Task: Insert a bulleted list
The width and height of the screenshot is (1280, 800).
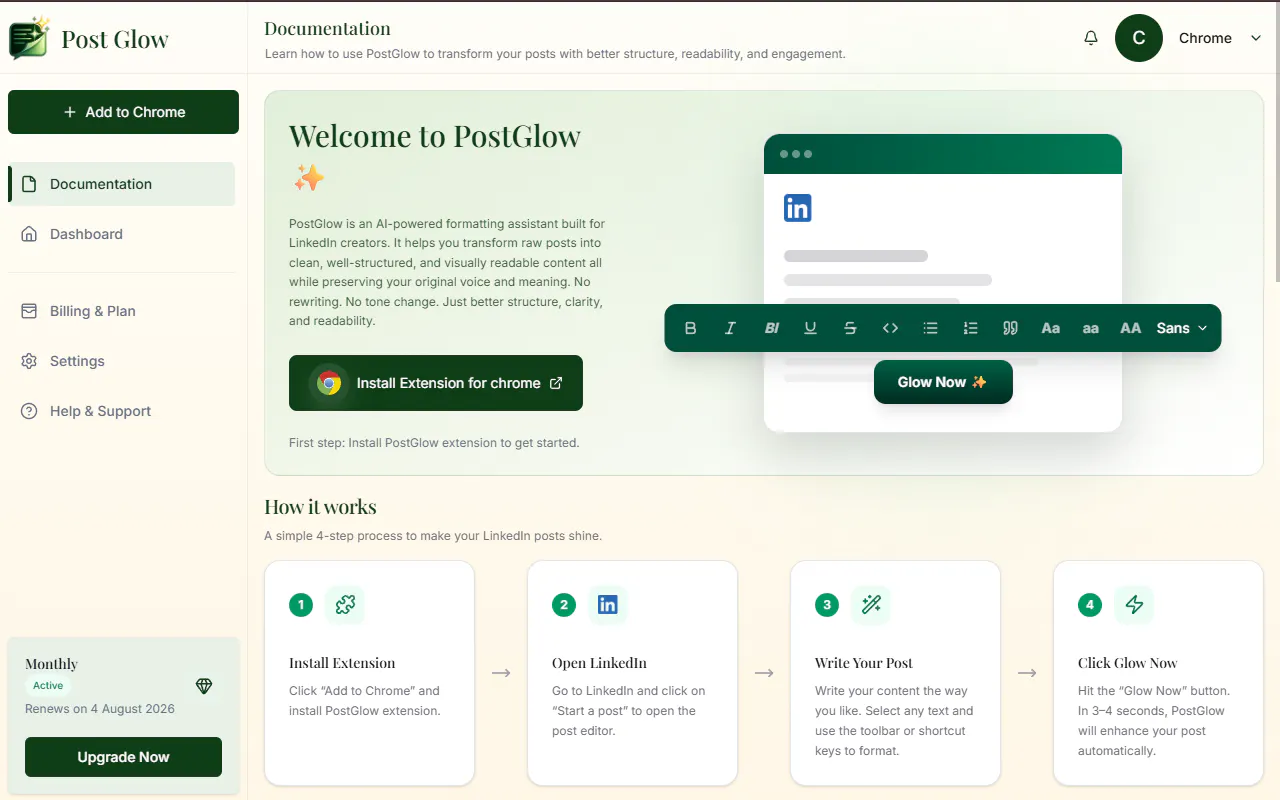Action: tap(930, 328)
